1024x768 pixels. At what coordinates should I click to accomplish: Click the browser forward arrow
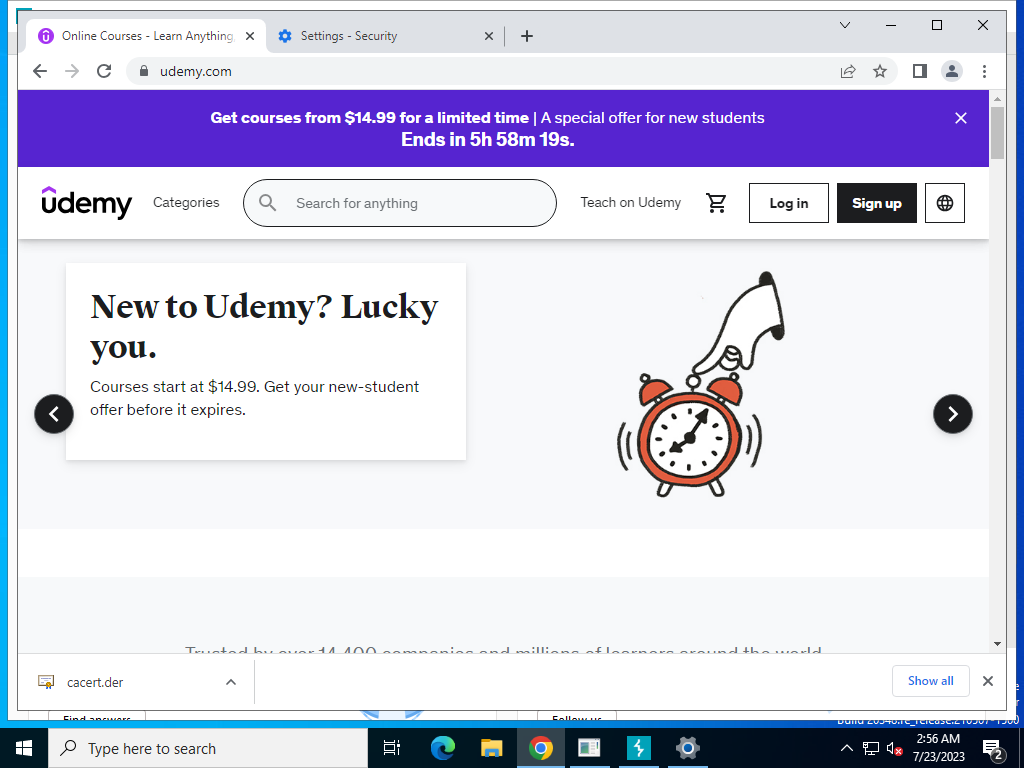pos(72,71)
